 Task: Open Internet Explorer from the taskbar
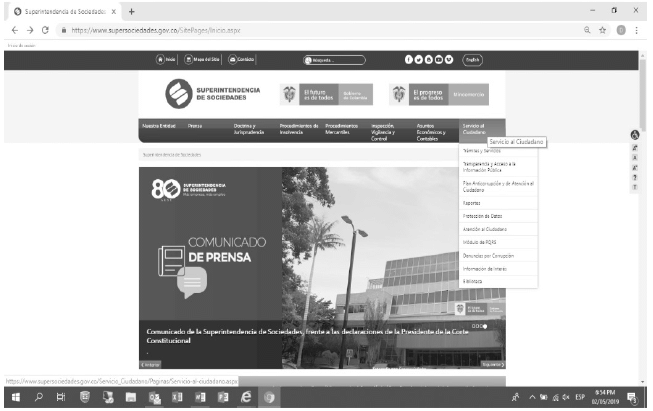point(245,398)
